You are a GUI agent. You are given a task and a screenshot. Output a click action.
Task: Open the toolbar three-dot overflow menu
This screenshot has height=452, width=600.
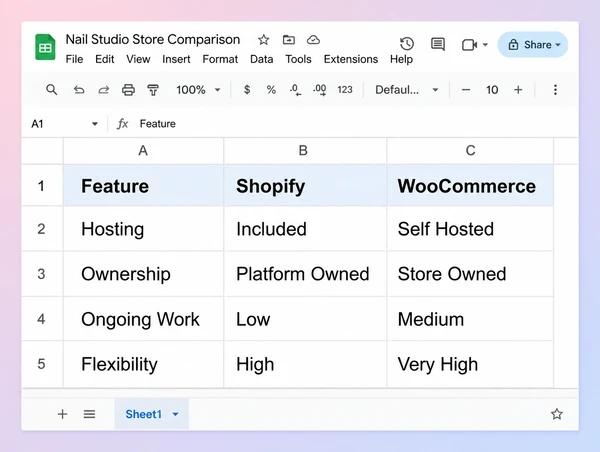(x=555, y=90)
